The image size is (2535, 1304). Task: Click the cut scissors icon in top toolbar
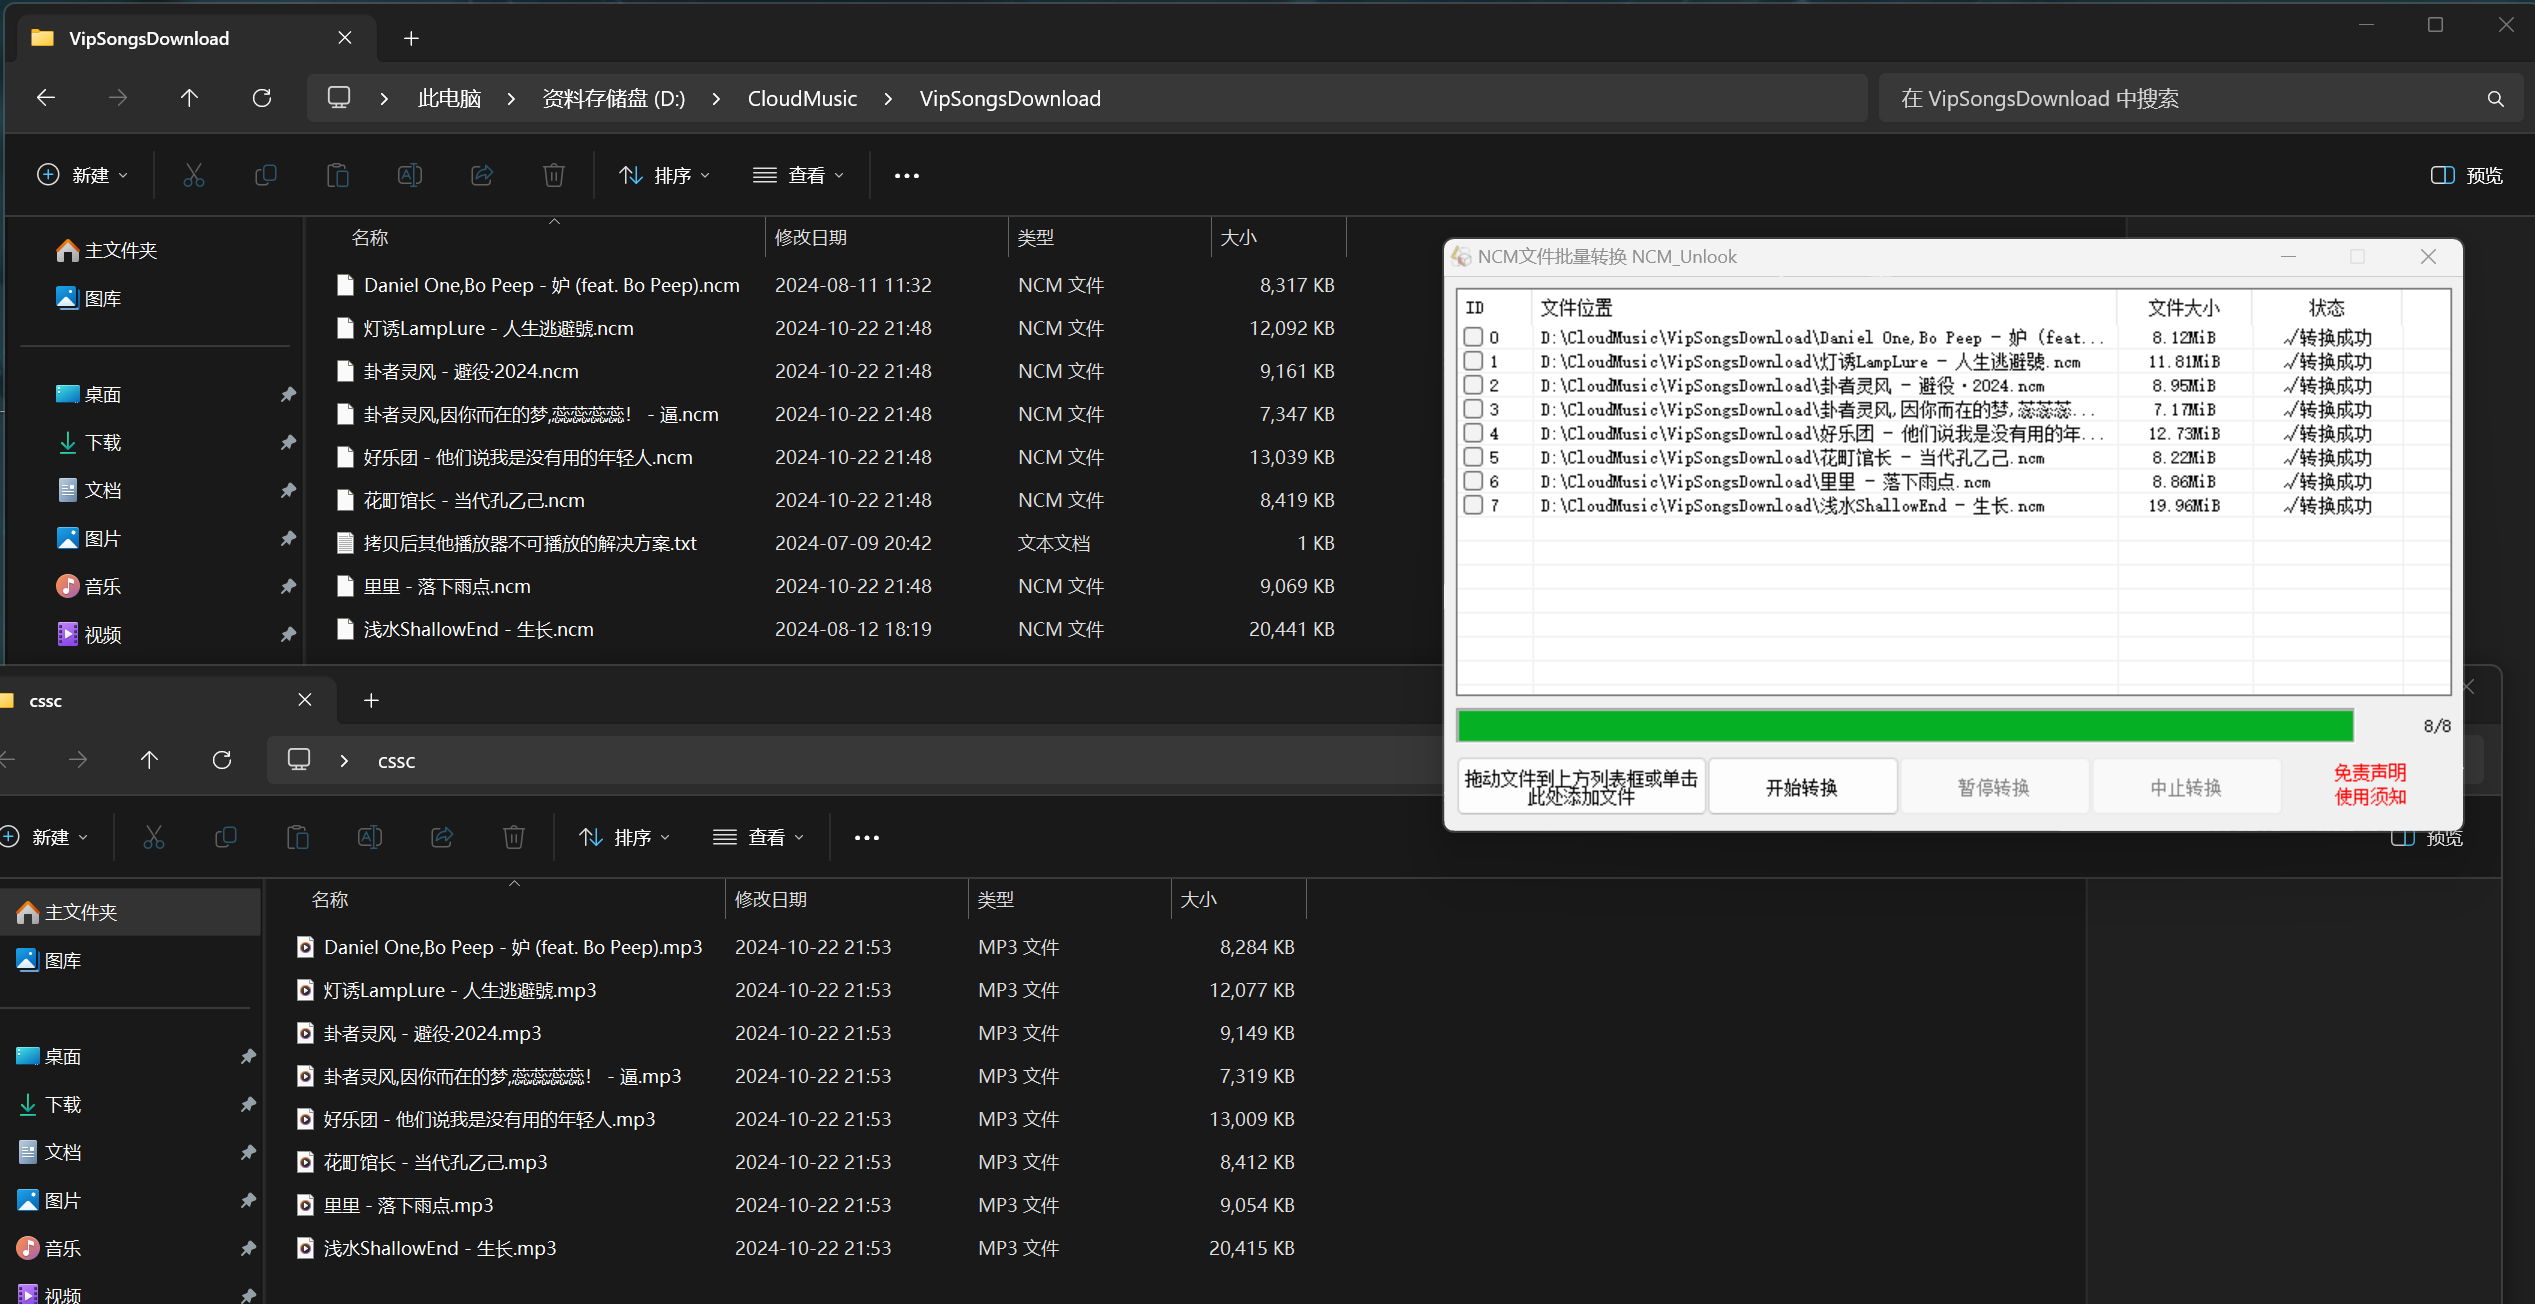pos(194,176)
